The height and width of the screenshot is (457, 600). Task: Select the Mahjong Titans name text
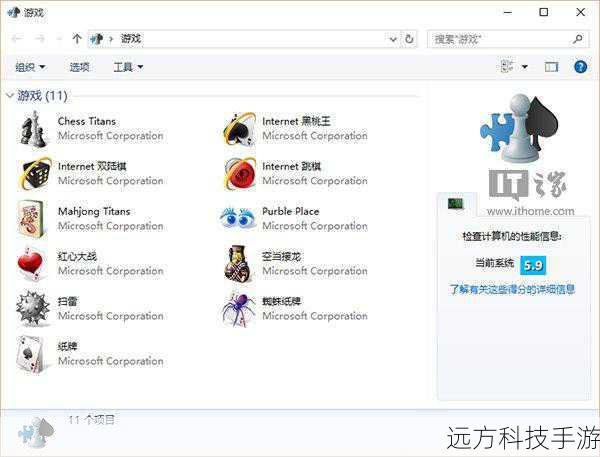94,212
